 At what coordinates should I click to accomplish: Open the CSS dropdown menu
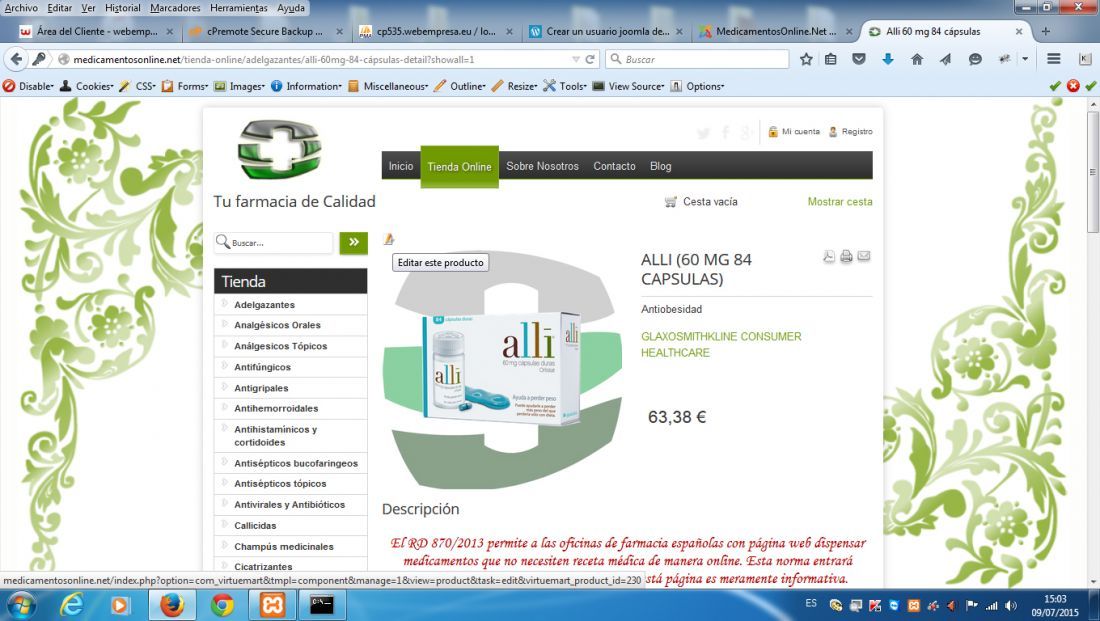138,86
